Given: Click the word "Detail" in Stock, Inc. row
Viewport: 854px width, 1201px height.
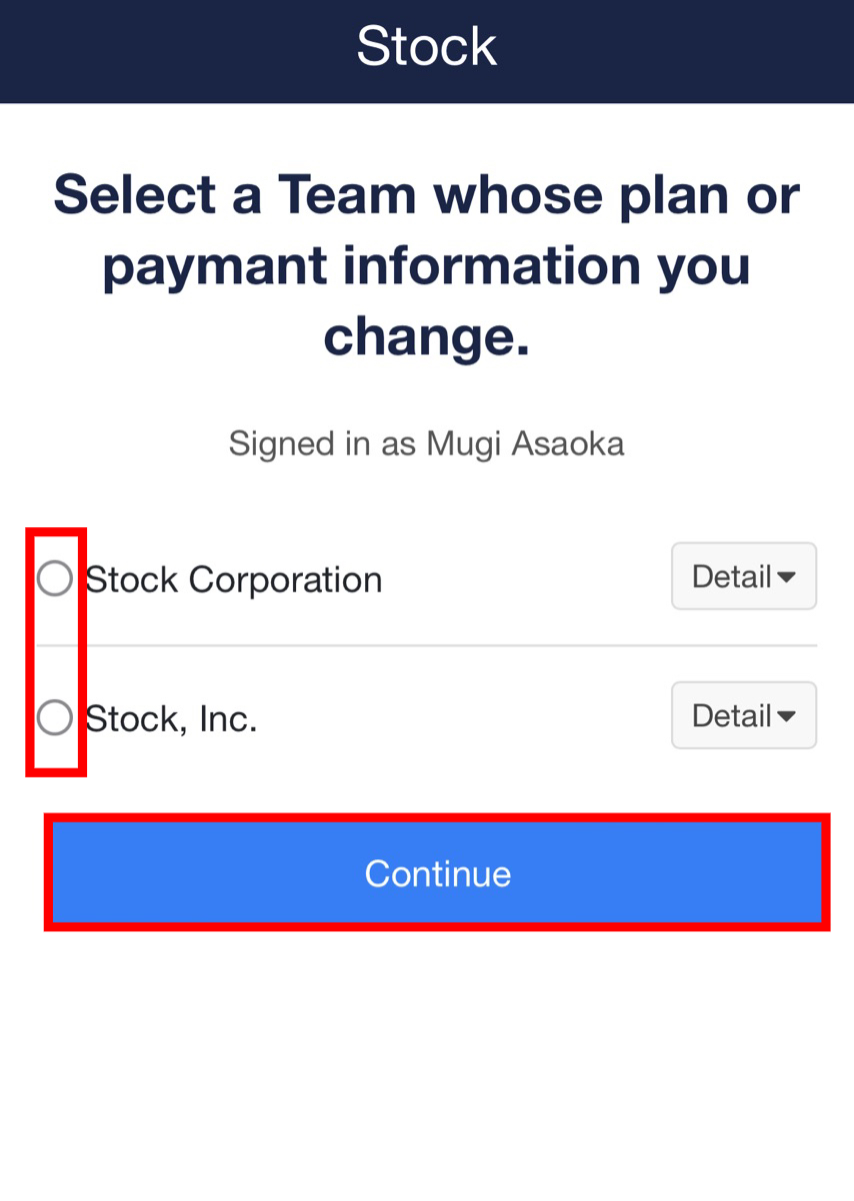Looking at the screenshot, I should [x=731, y=717].
